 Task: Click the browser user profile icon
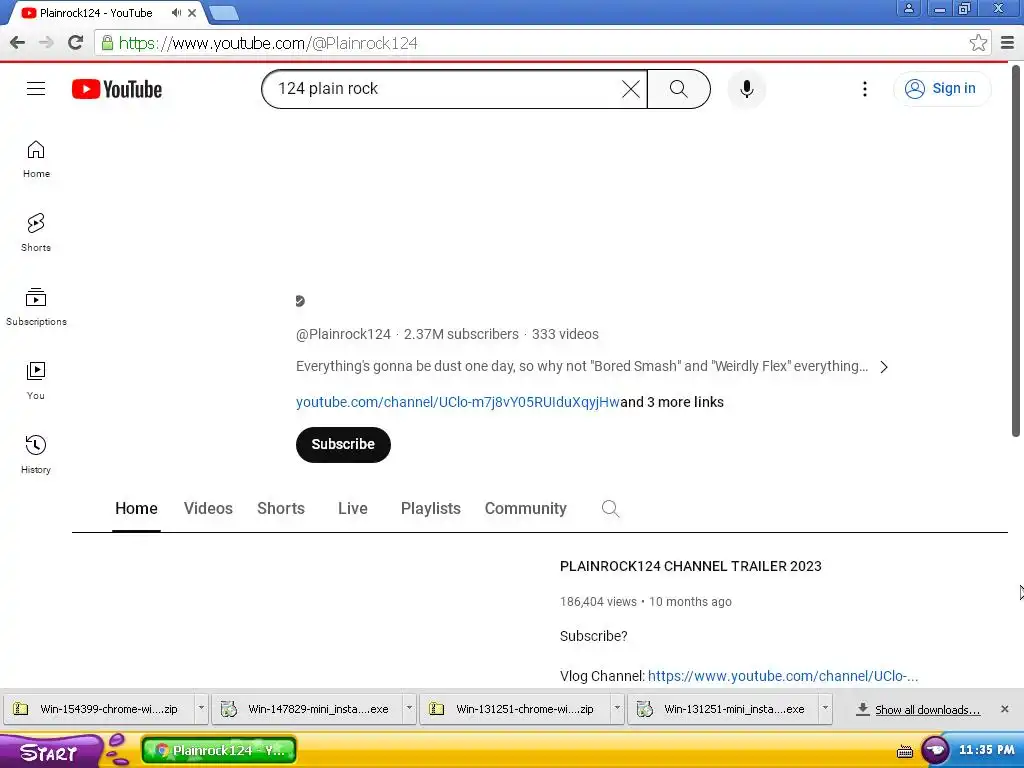(x=908, y=8)
